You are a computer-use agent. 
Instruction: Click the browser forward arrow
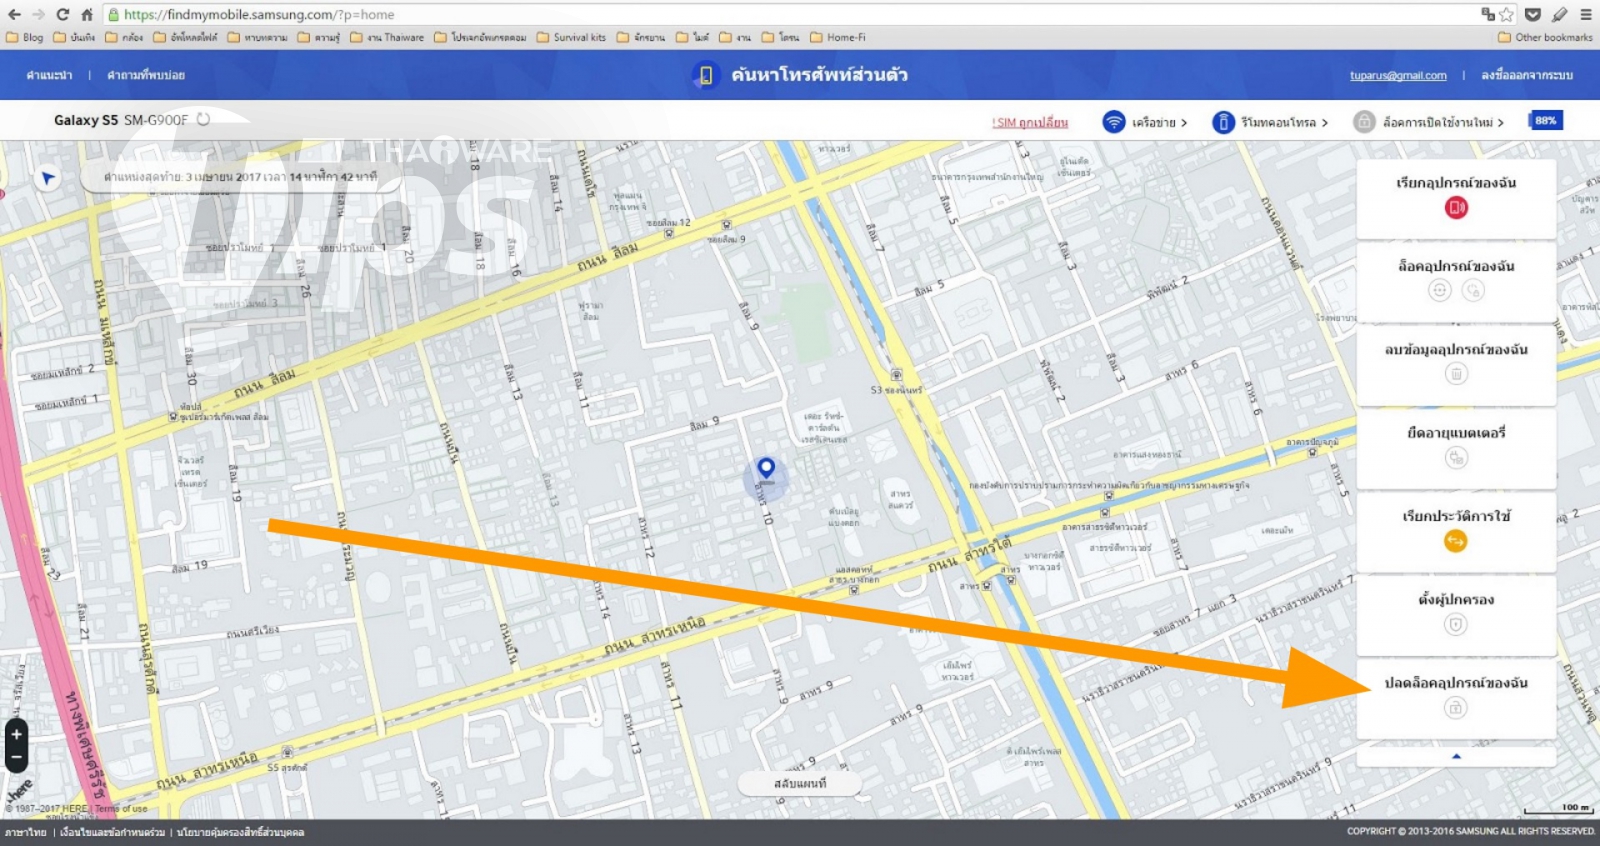pos(38,15)
